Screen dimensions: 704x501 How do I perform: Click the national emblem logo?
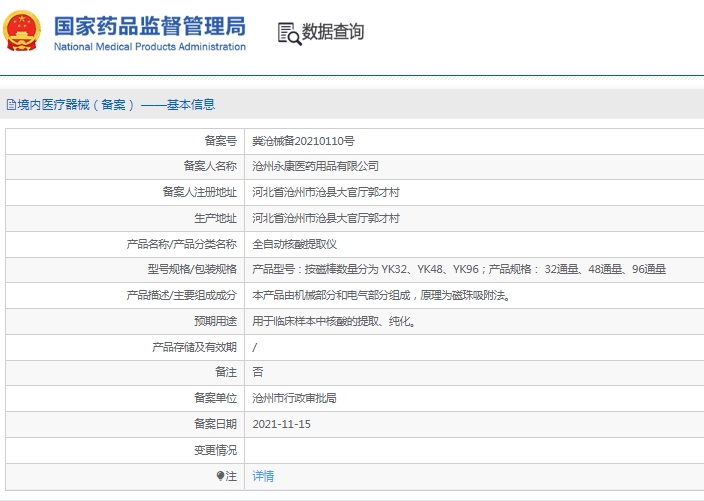(22, 31)
